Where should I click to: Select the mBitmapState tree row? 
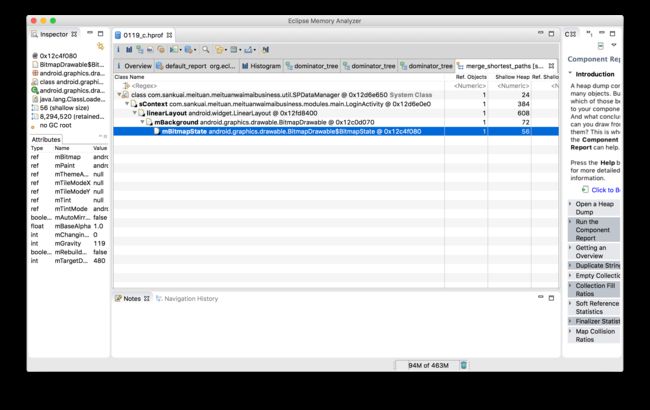[x=336, y=131]
